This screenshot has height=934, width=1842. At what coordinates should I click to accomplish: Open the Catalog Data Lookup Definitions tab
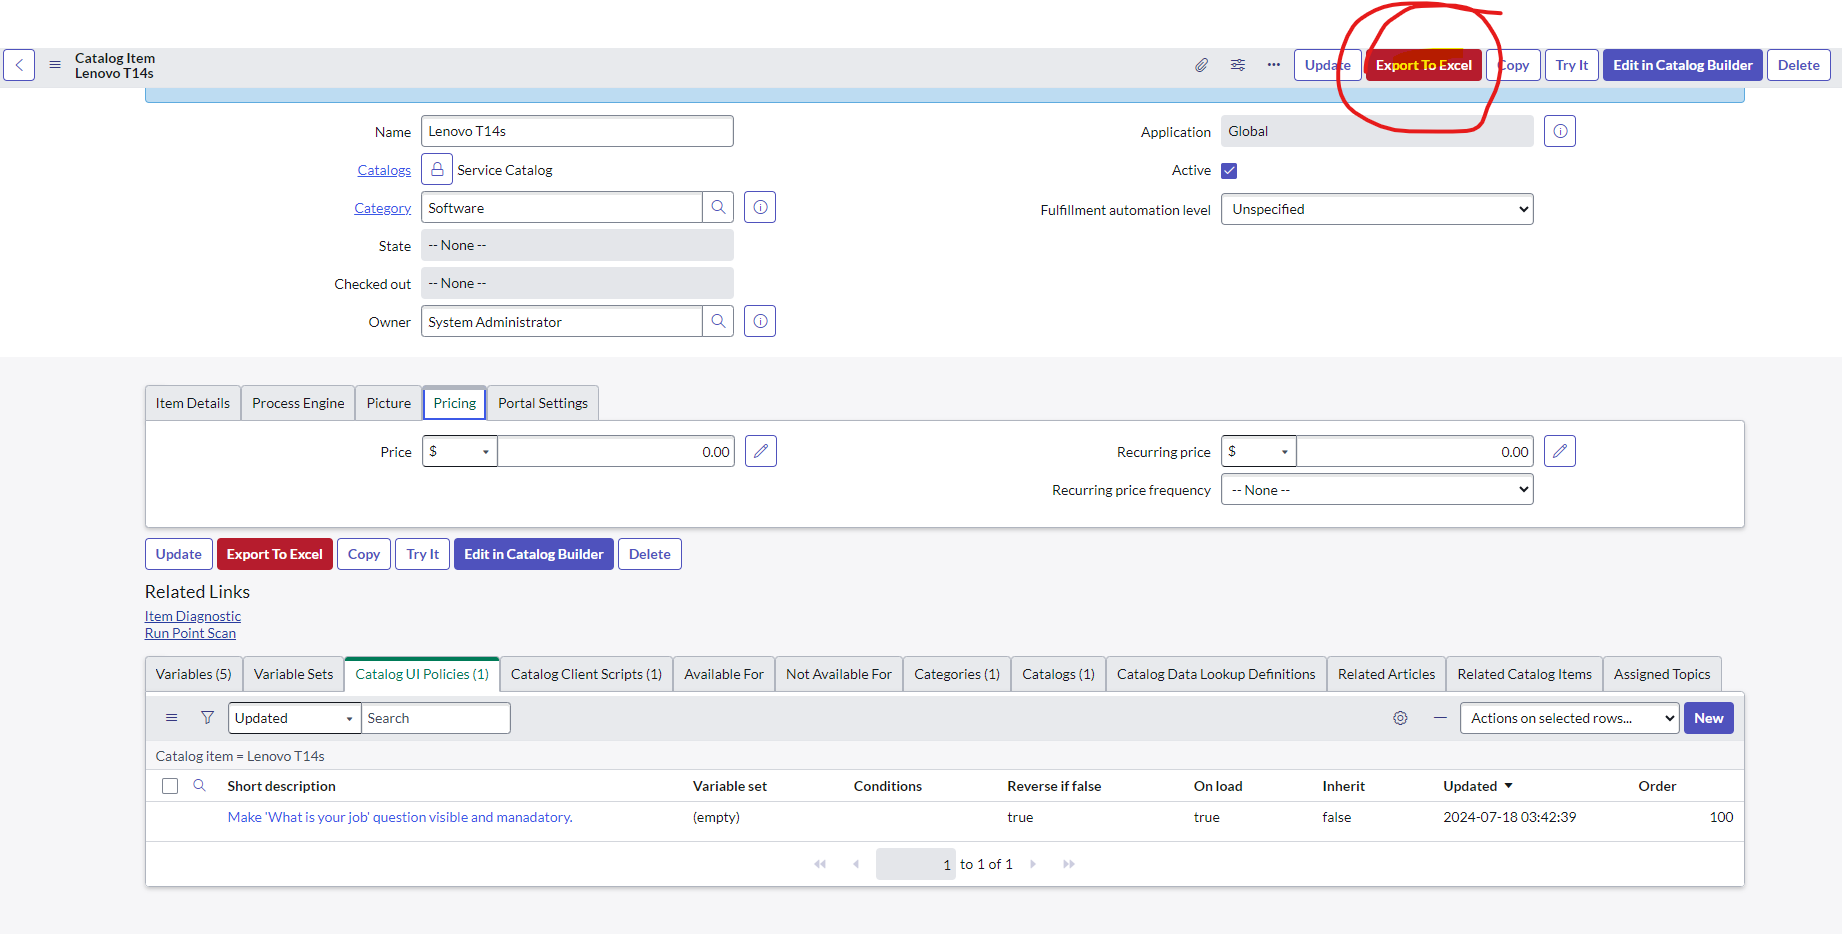point(1216,674)
